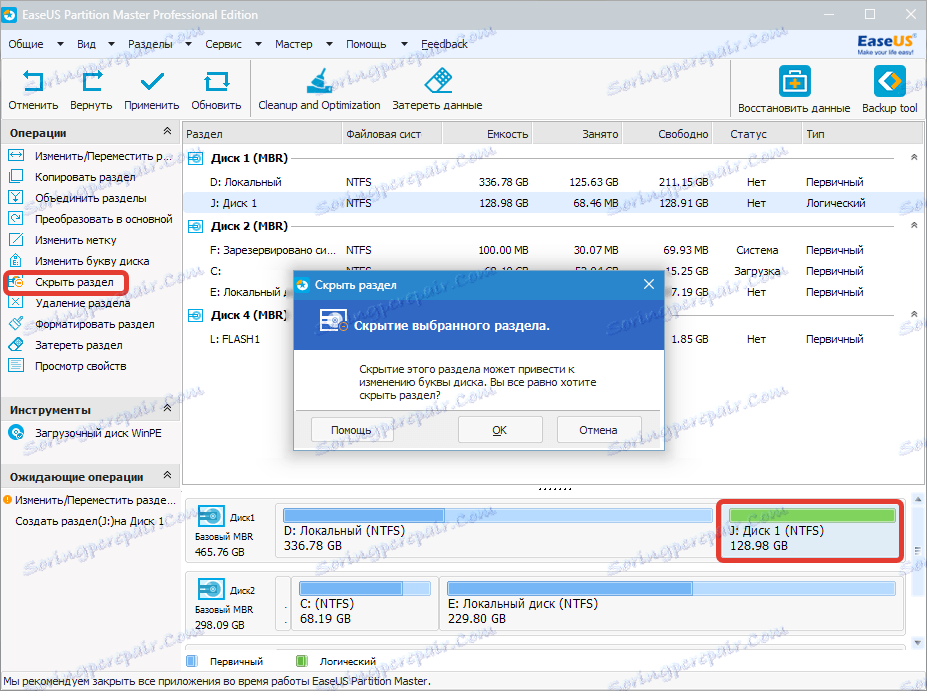This screenshot has width=927, height=691.
Task: Click disk map scrollbar down arrow
Action: (918, 643)
